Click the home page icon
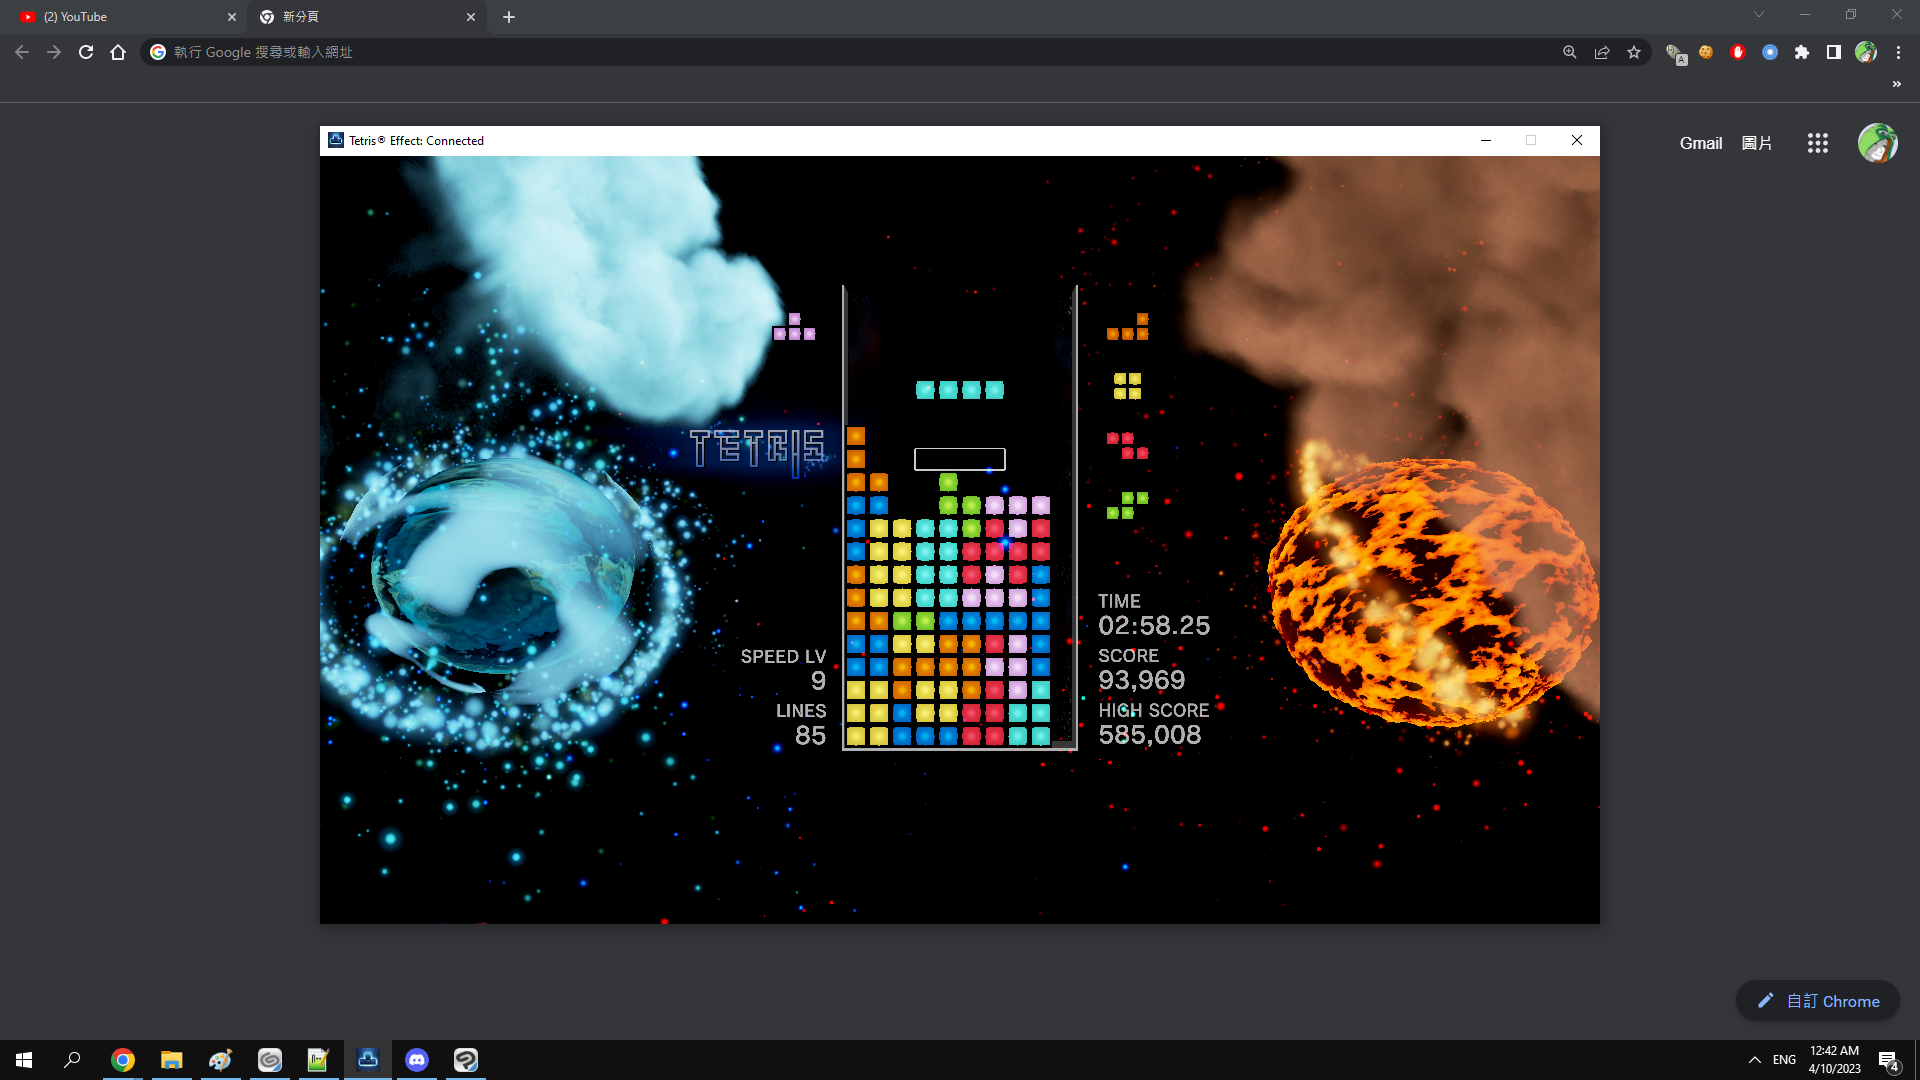1920x1080 pixels. (x=118, y=52)
